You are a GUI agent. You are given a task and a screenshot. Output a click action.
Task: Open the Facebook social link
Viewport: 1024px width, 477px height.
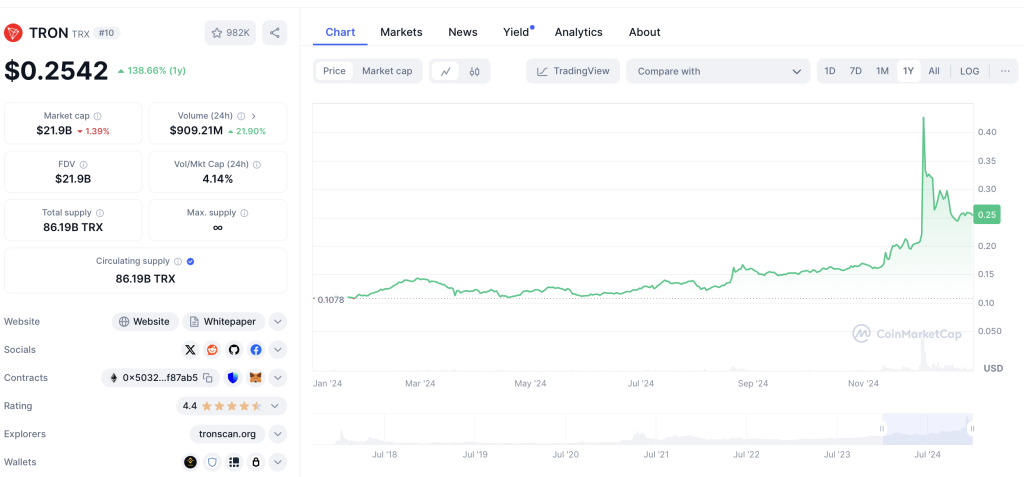256,350
